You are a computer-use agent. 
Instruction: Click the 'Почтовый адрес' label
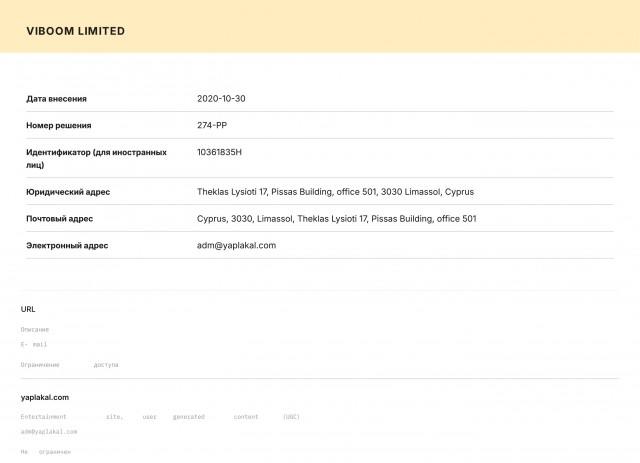(x=60, y=219)
